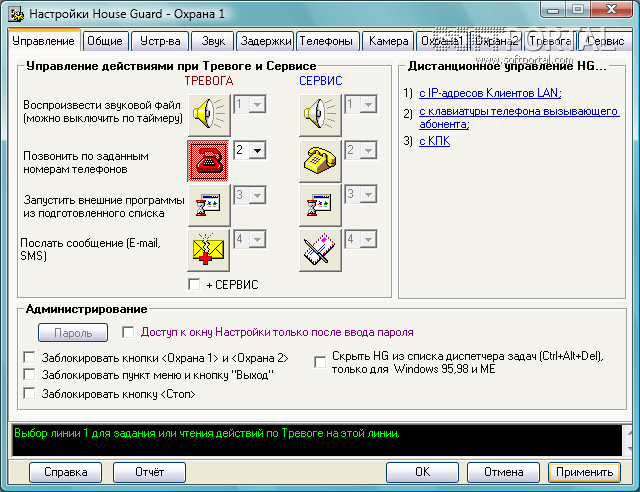Screen dimensions: 640x492
Task: Toggle the alarm sound file speaker icon
Action: [209, 116]
